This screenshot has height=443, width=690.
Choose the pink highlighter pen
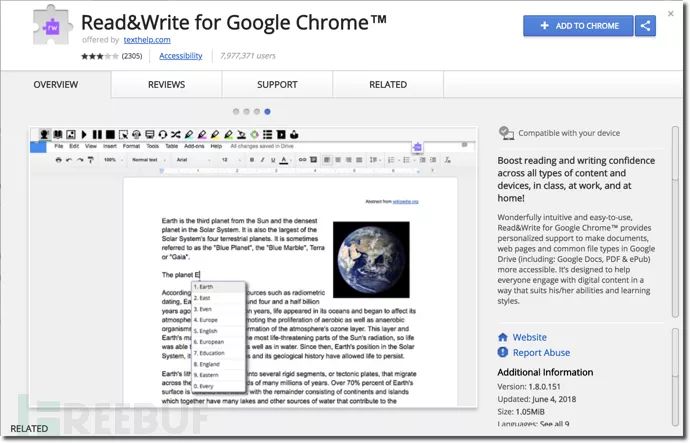(202, 134)
